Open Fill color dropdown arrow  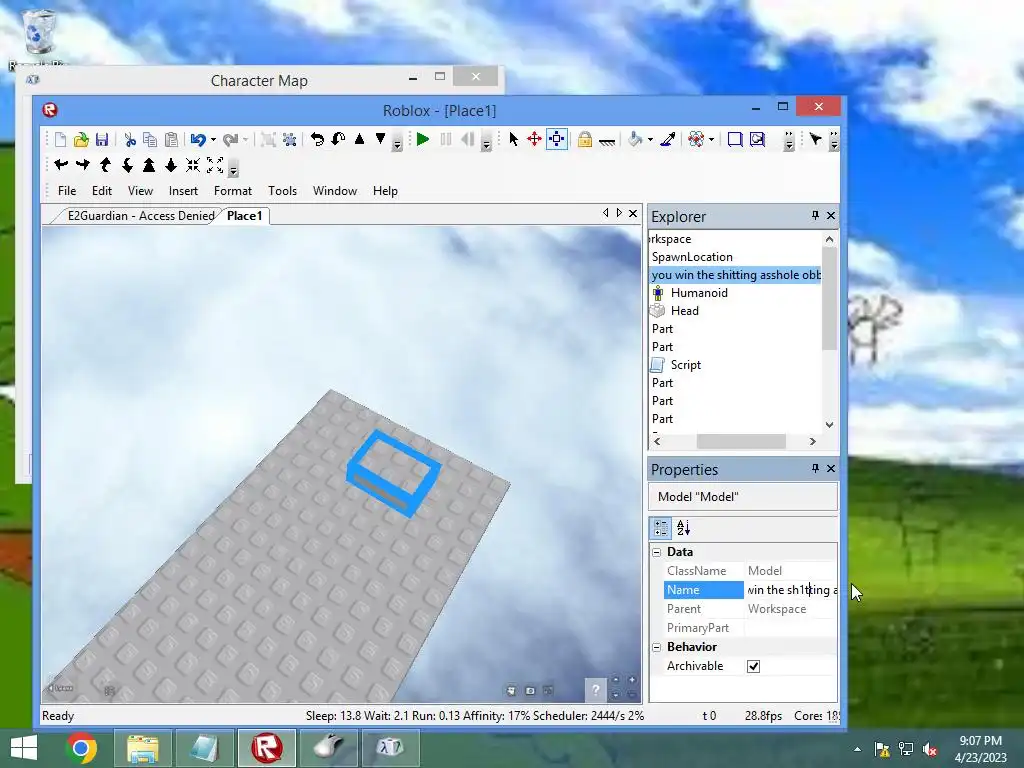tap(650, 140)
